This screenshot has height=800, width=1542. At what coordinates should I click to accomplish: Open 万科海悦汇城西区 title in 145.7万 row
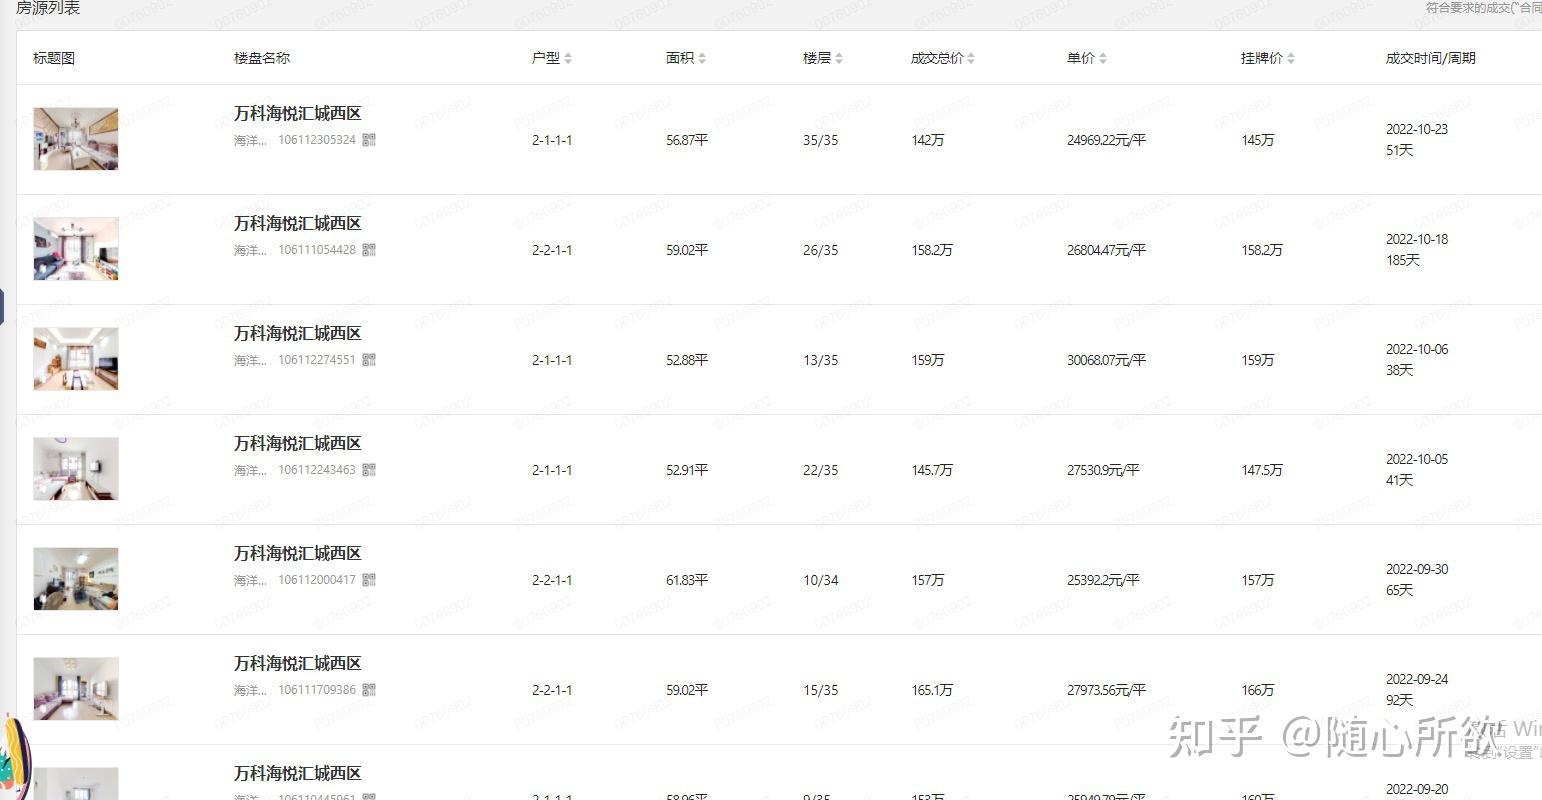pos(298,444)
